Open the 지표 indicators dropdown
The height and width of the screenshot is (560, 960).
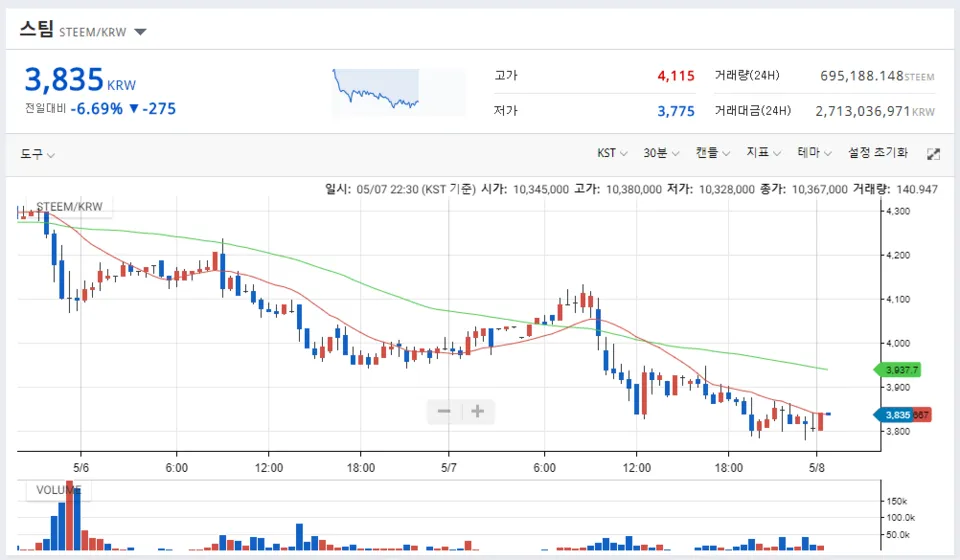(763, 152)
